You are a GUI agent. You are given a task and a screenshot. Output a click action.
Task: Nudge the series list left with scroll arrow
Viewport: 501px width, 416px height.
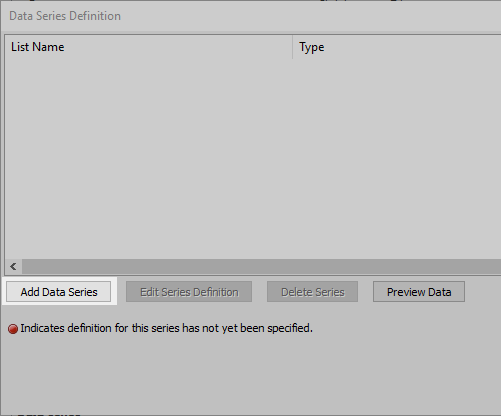(13, 267)
